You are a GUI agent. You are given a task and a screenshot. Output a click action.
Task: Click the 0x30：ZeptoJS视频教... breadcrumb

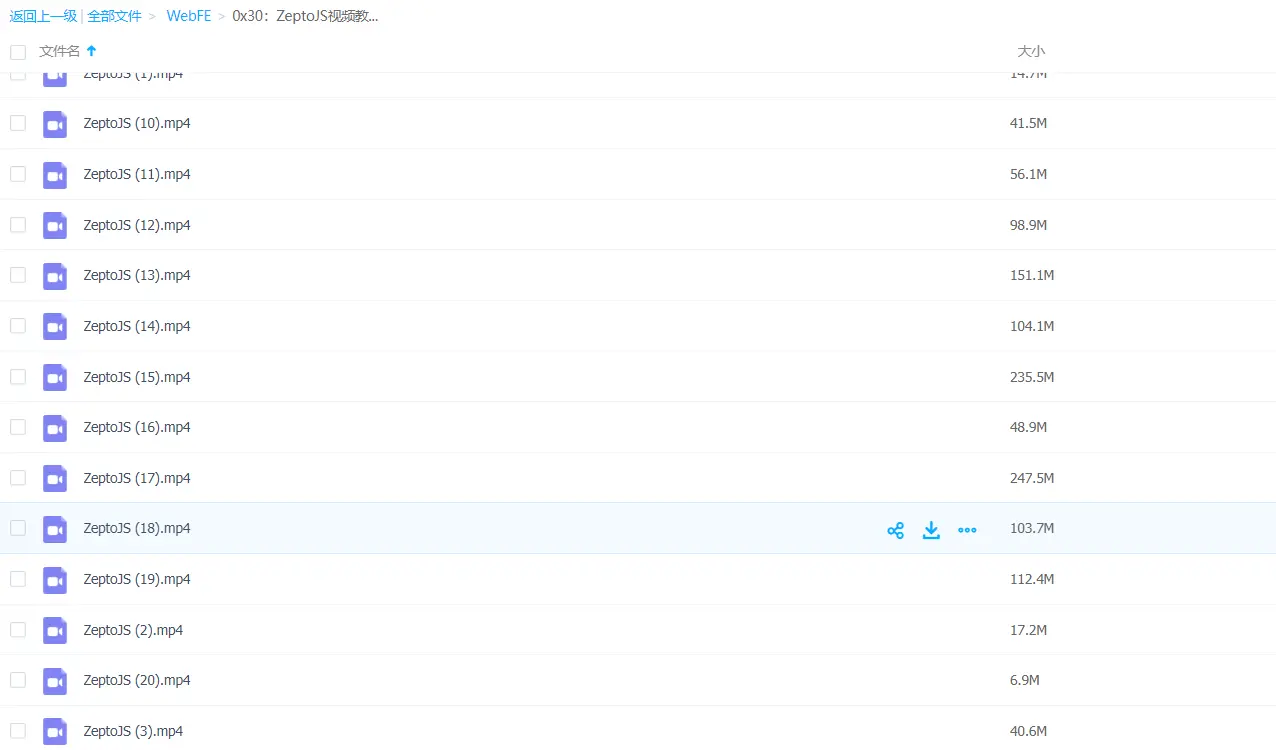(x=305, y=16)
